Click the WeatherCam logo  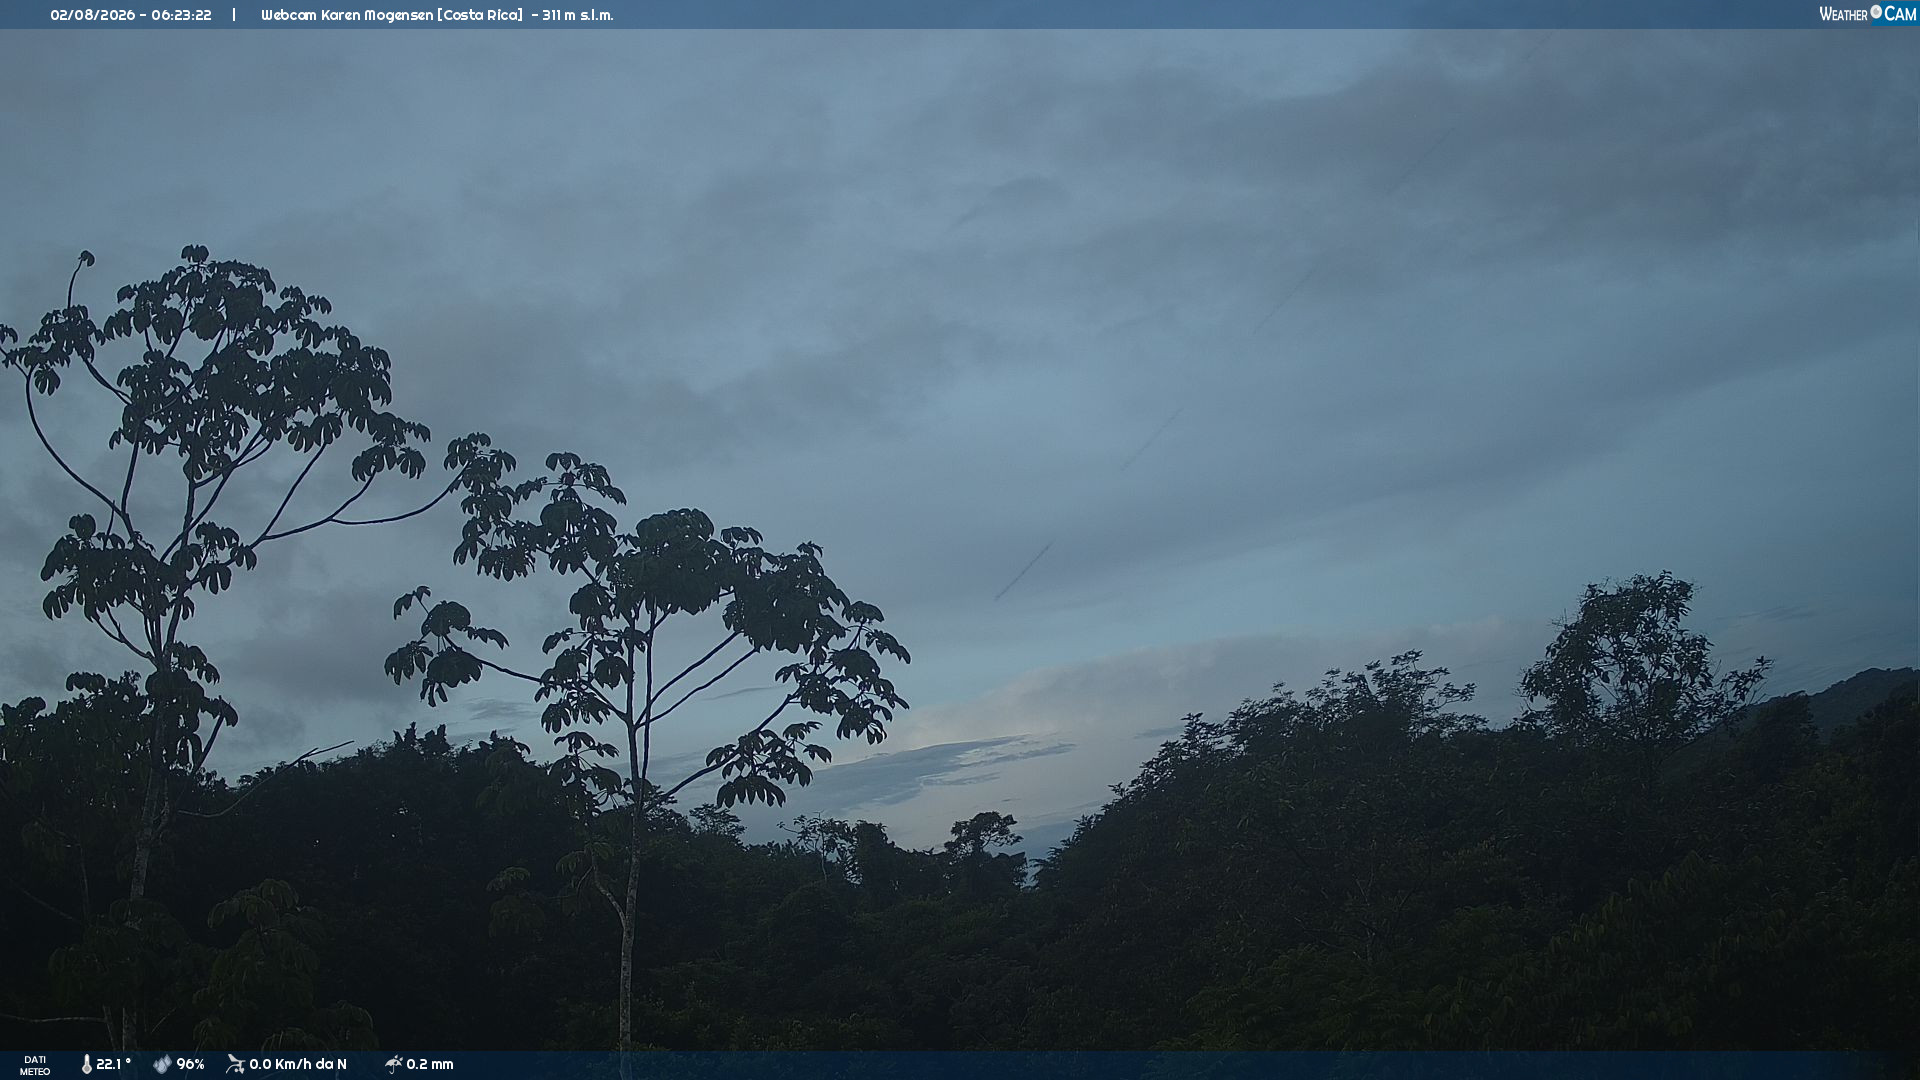point(1867,14)
